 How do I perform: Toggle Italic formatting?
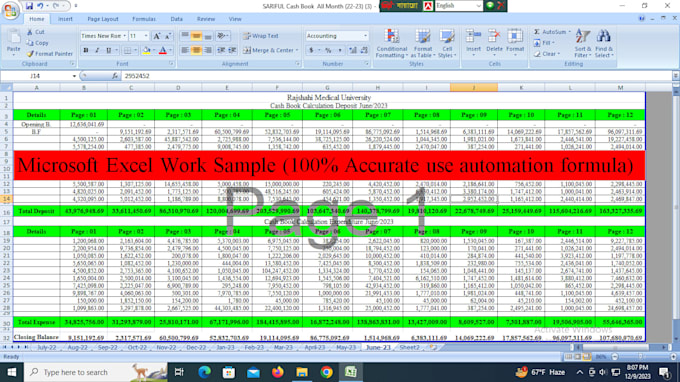click(x=97, y=50)
